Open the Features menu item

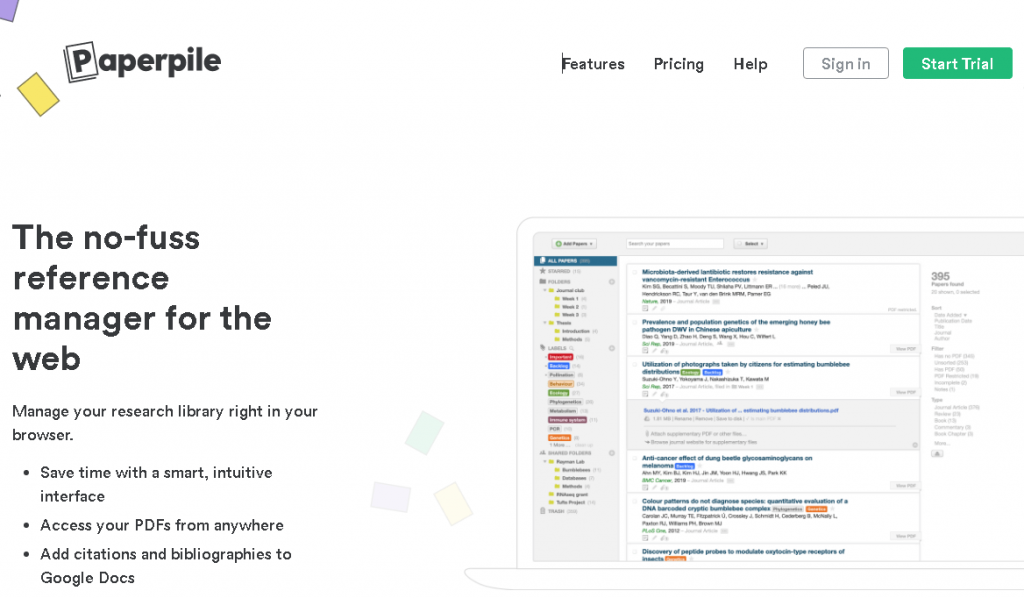(593, 64)
